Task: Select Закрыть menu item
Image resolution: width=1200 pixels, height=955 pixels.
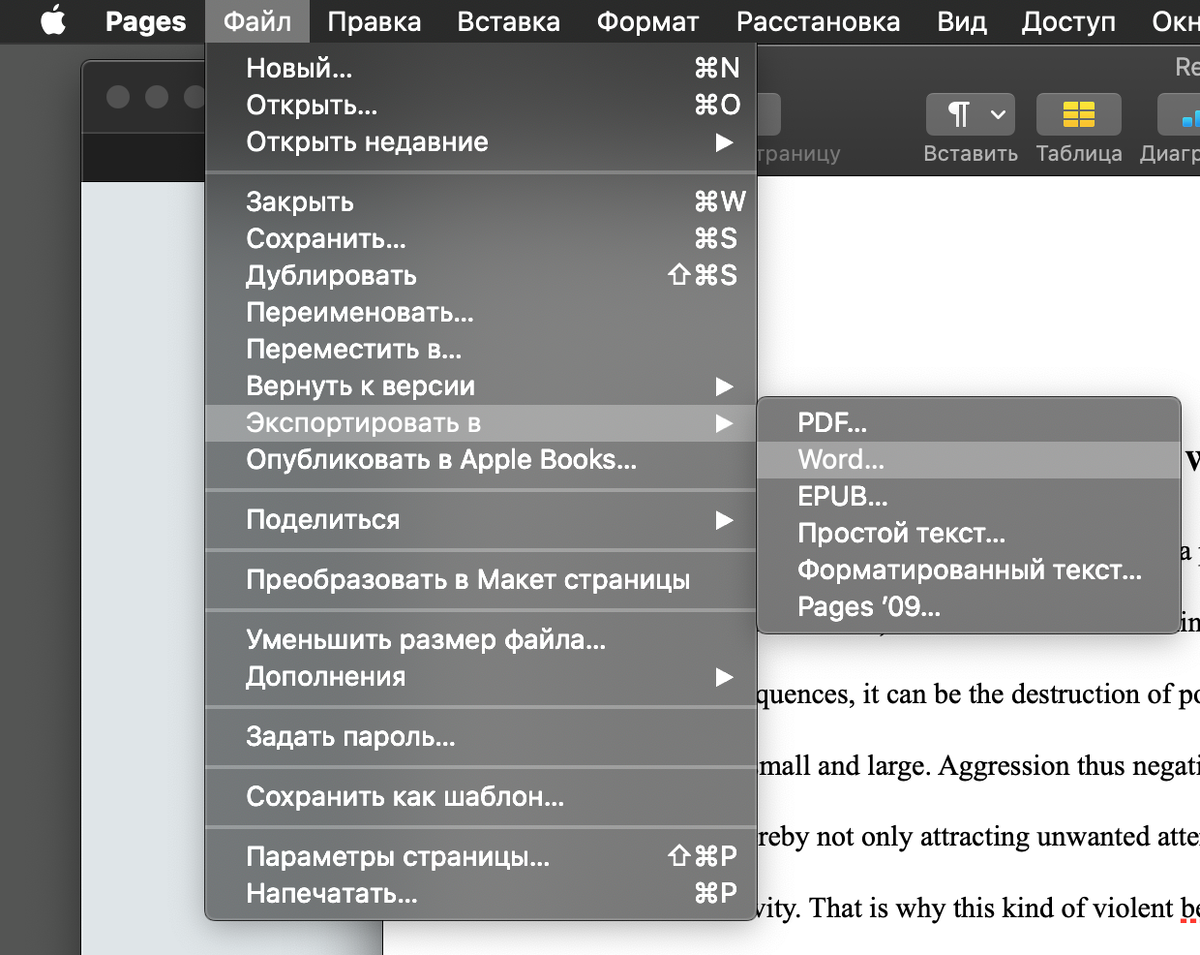Action: 480,202
